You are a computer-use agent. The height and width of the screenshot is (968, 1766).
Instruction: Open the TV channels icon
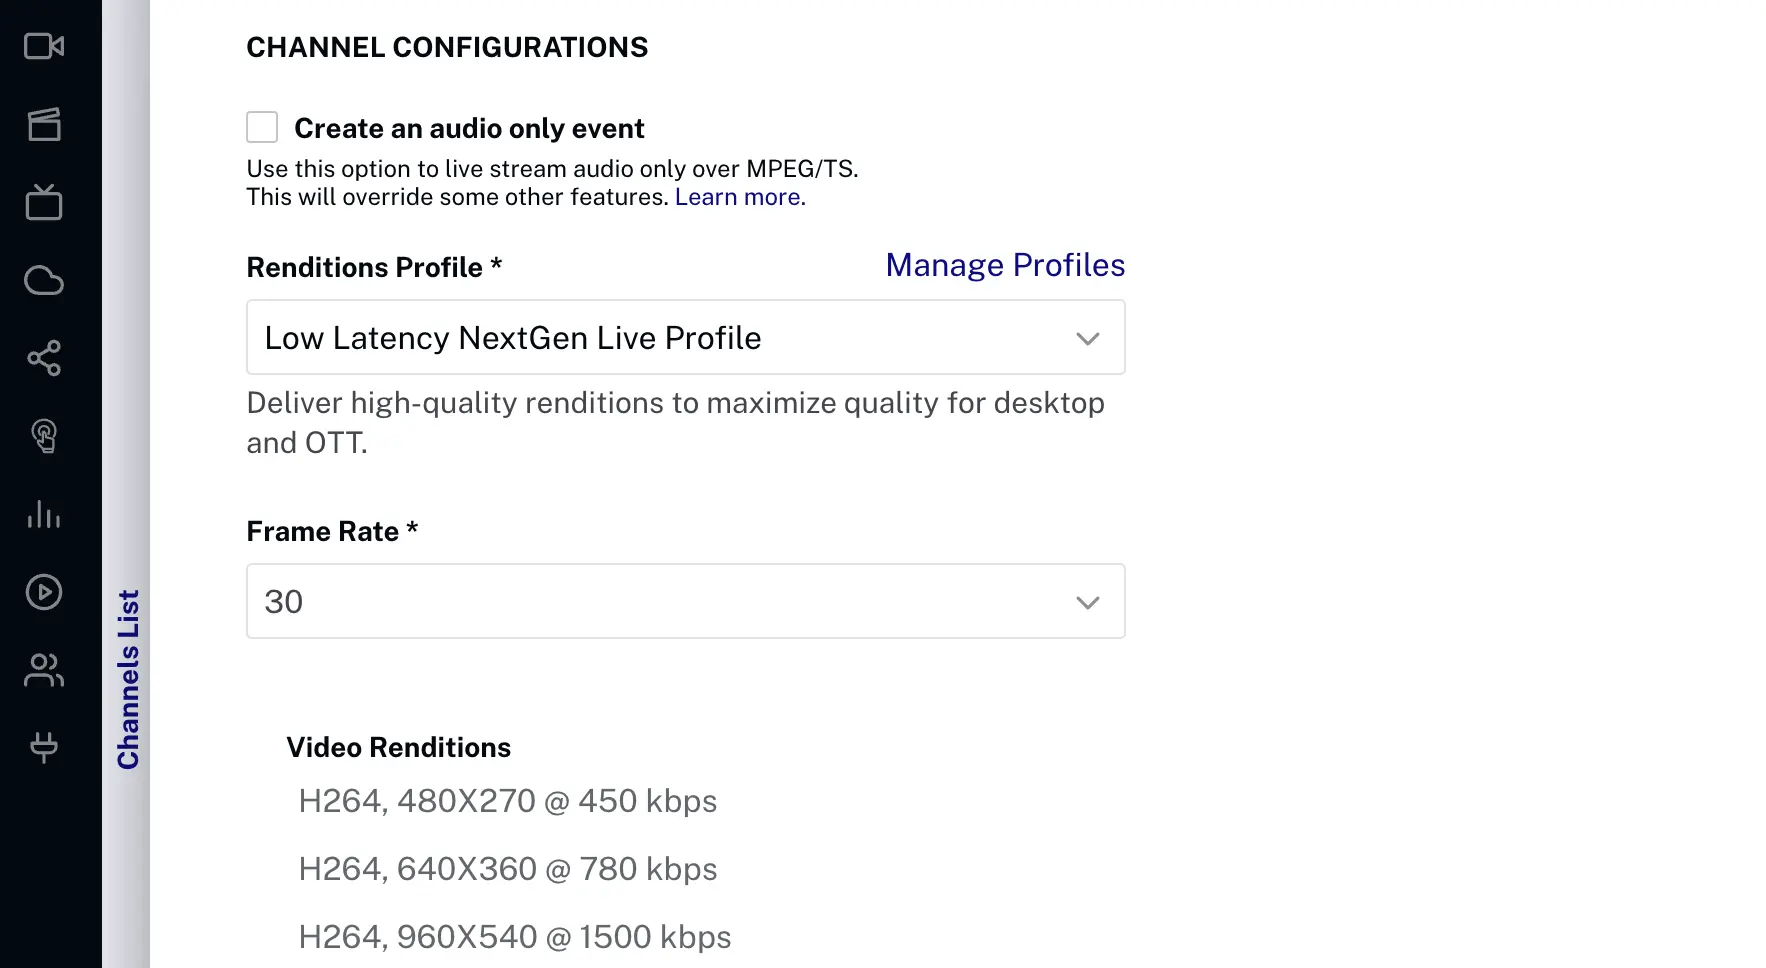[44, 202]
